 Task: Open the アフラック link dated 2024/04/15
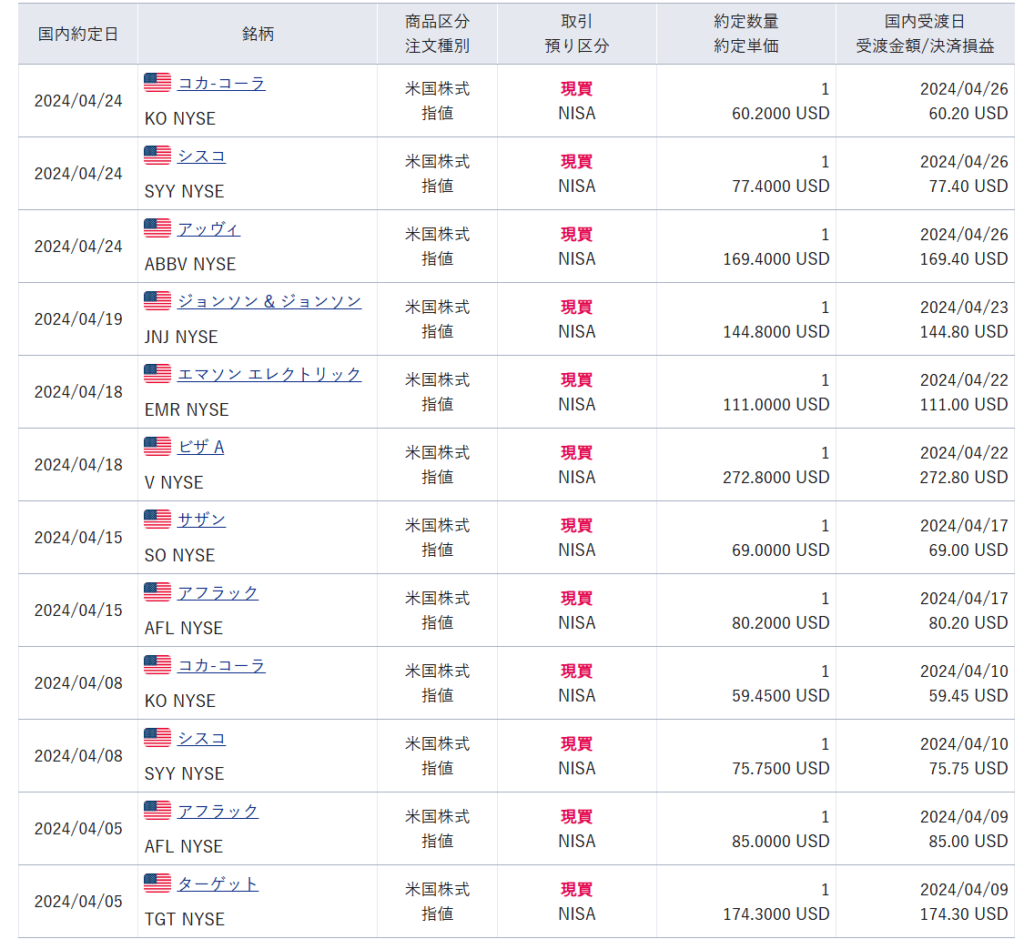(x=217, y=593)
